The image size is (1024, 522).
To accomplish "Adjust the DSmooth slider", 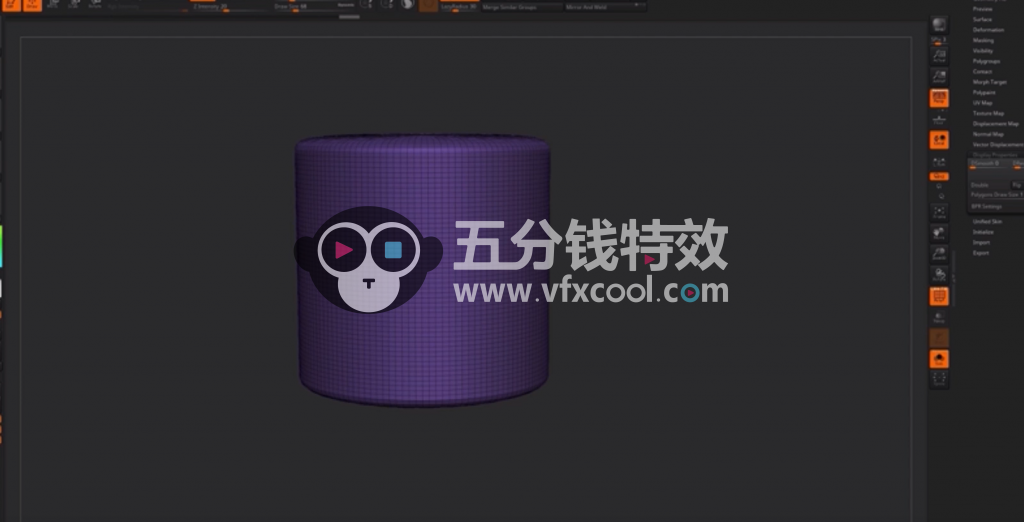I will pyautogui.click(x=989, y=164).
